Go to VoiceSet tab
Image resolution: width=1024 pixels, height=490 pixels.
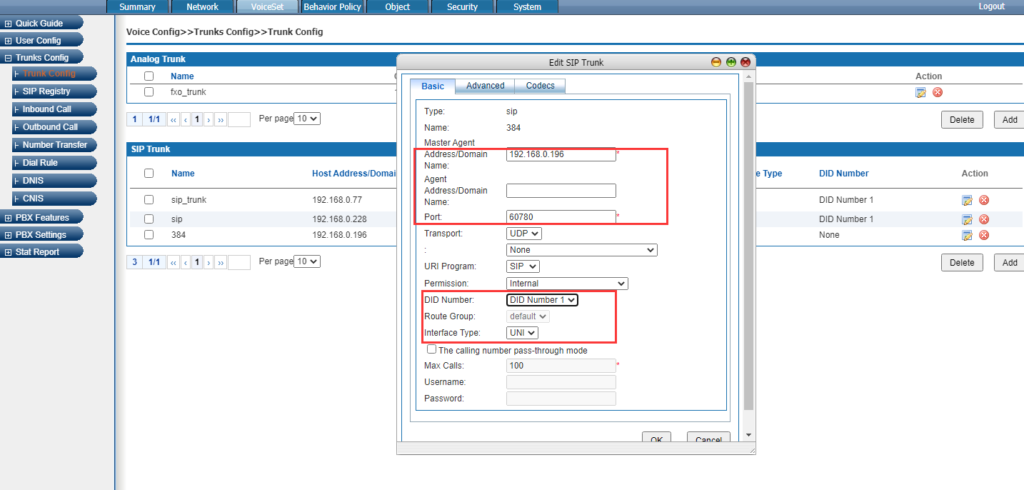coord(267,7)
